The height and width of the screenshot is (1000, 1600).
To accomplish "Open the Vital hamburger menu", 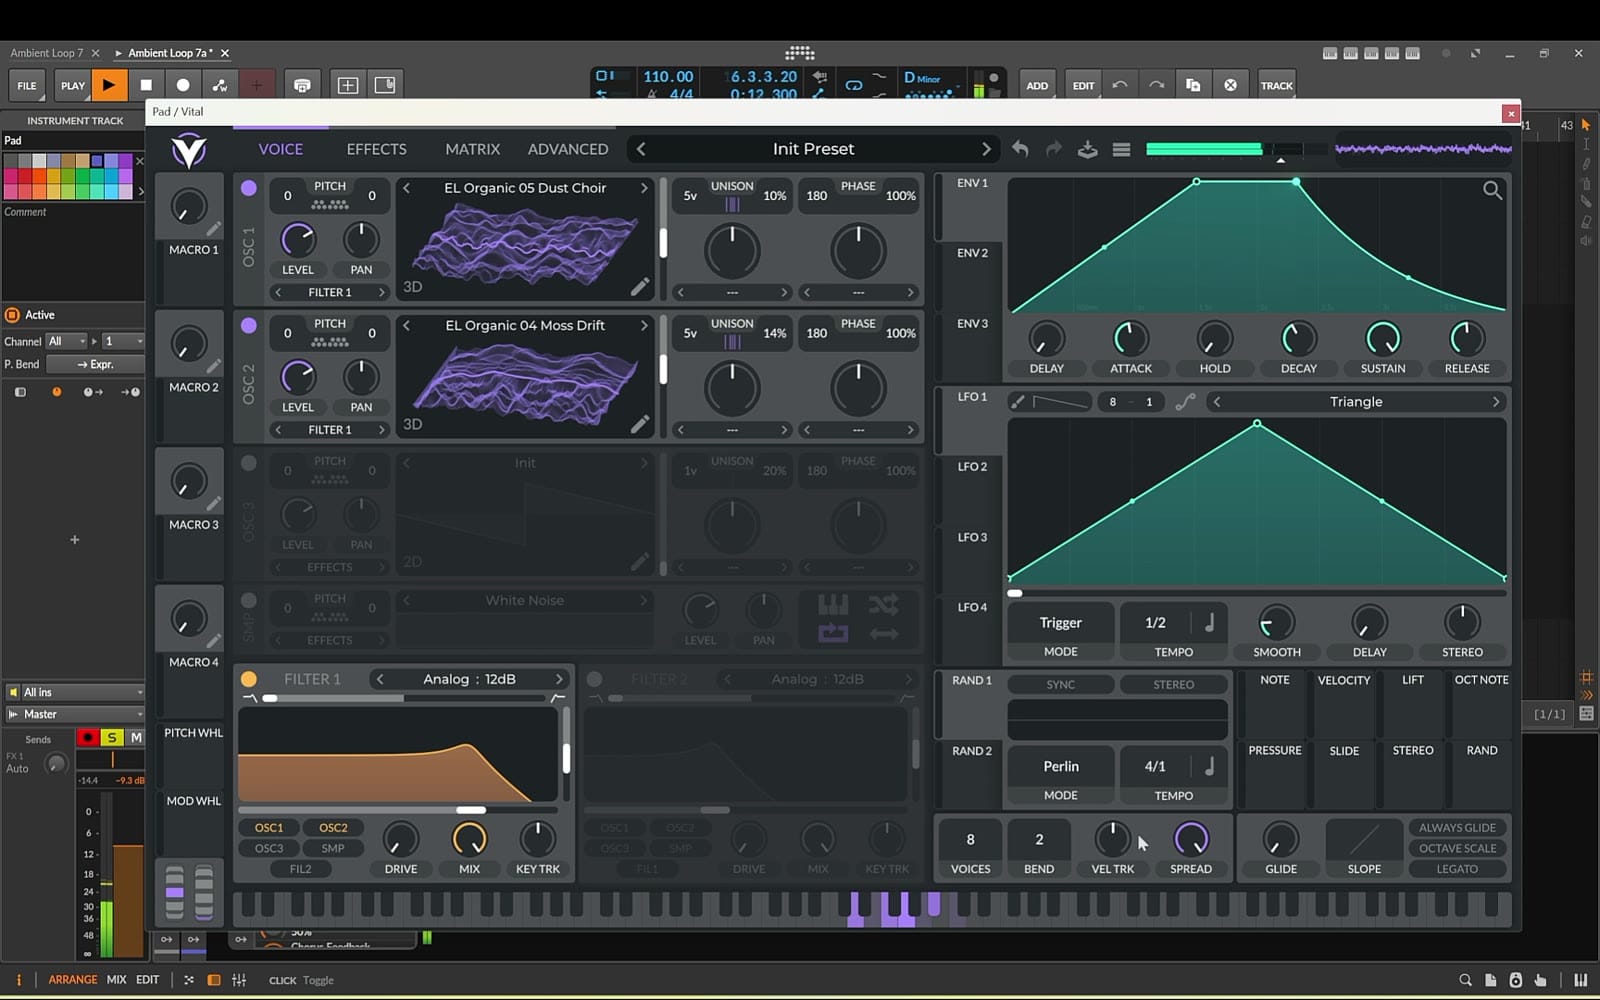I will (x=1121, y=149).
